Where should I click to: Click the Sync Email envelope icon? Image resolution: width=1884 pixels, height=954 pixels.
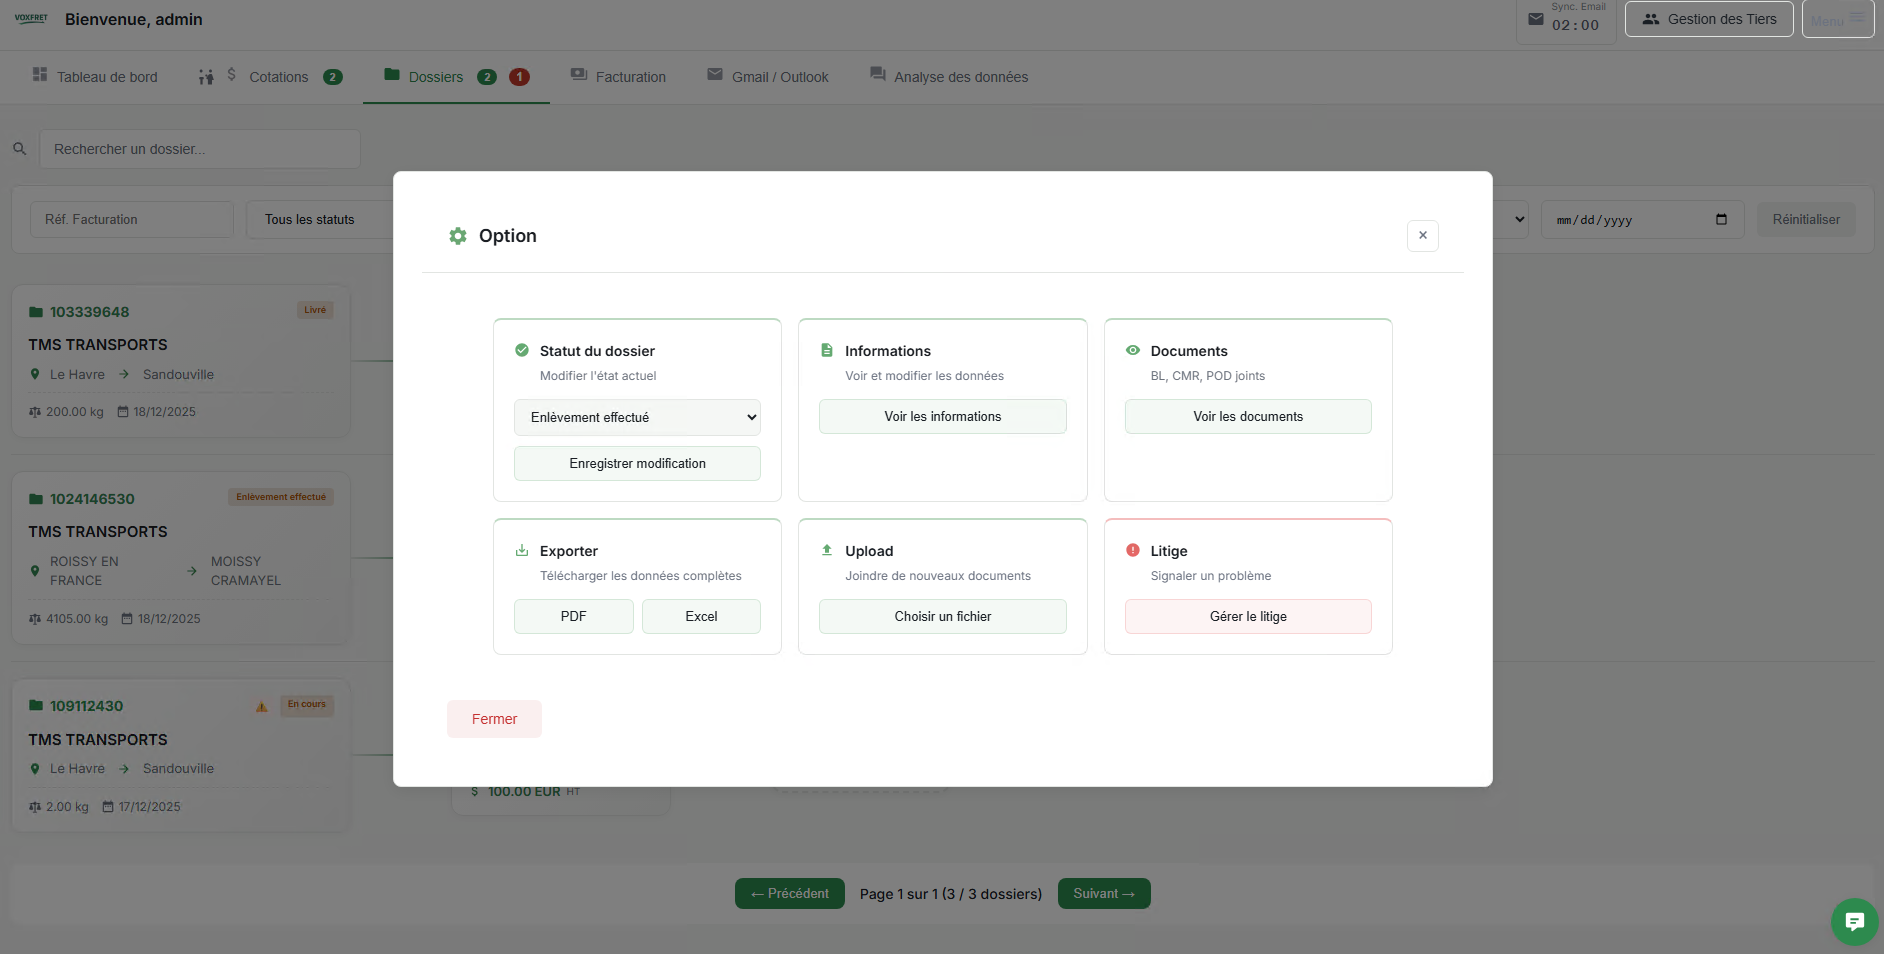tap(1533, 18)
